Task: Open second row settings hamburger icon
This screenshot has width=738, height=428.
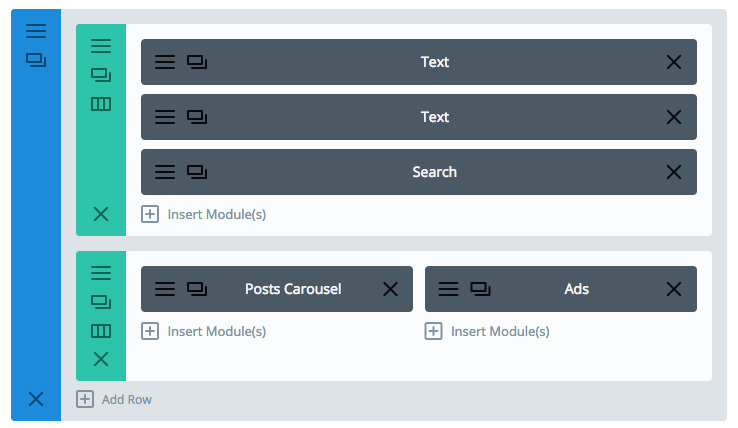Action: point(101,272)
